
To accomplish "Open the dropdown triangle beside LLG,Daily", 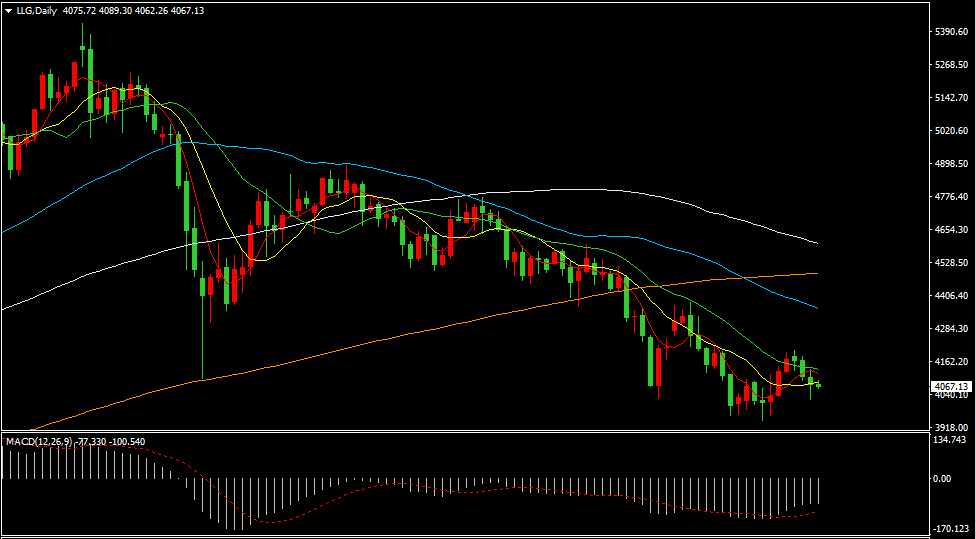I will [x=8, y=11].
